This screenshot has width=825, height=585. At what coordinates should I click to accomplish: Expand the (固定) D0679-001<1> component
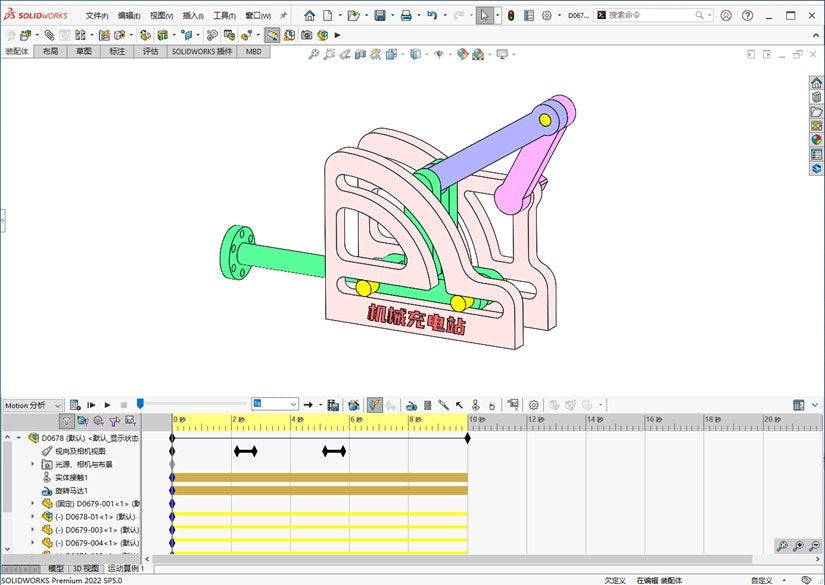coord(33,504)
